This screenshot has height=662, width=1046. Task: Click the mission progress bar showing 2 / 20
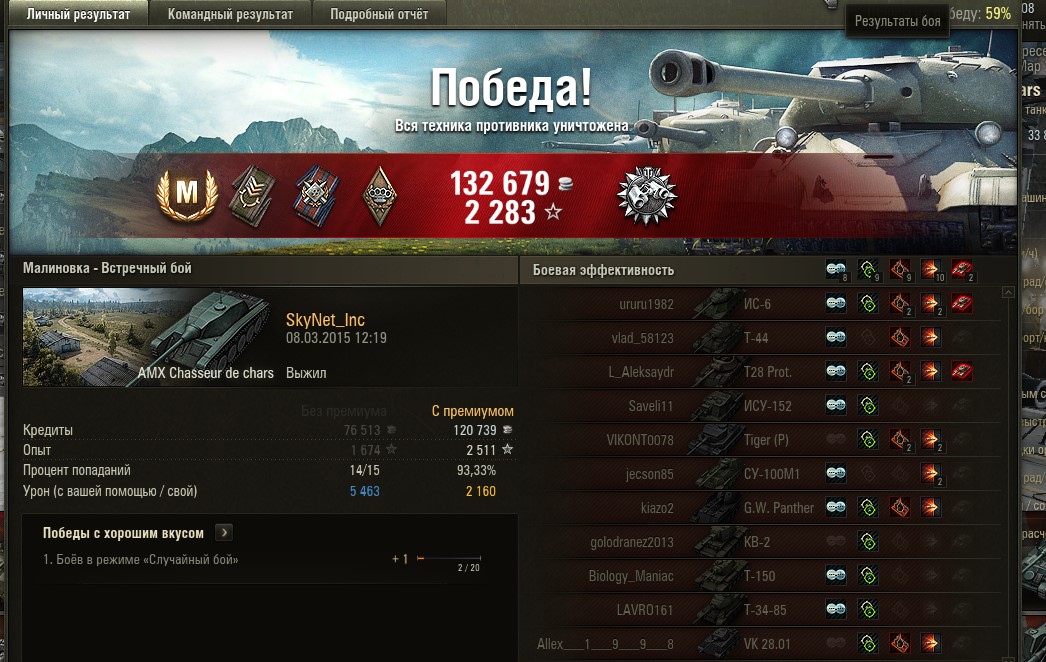[448, 558]
